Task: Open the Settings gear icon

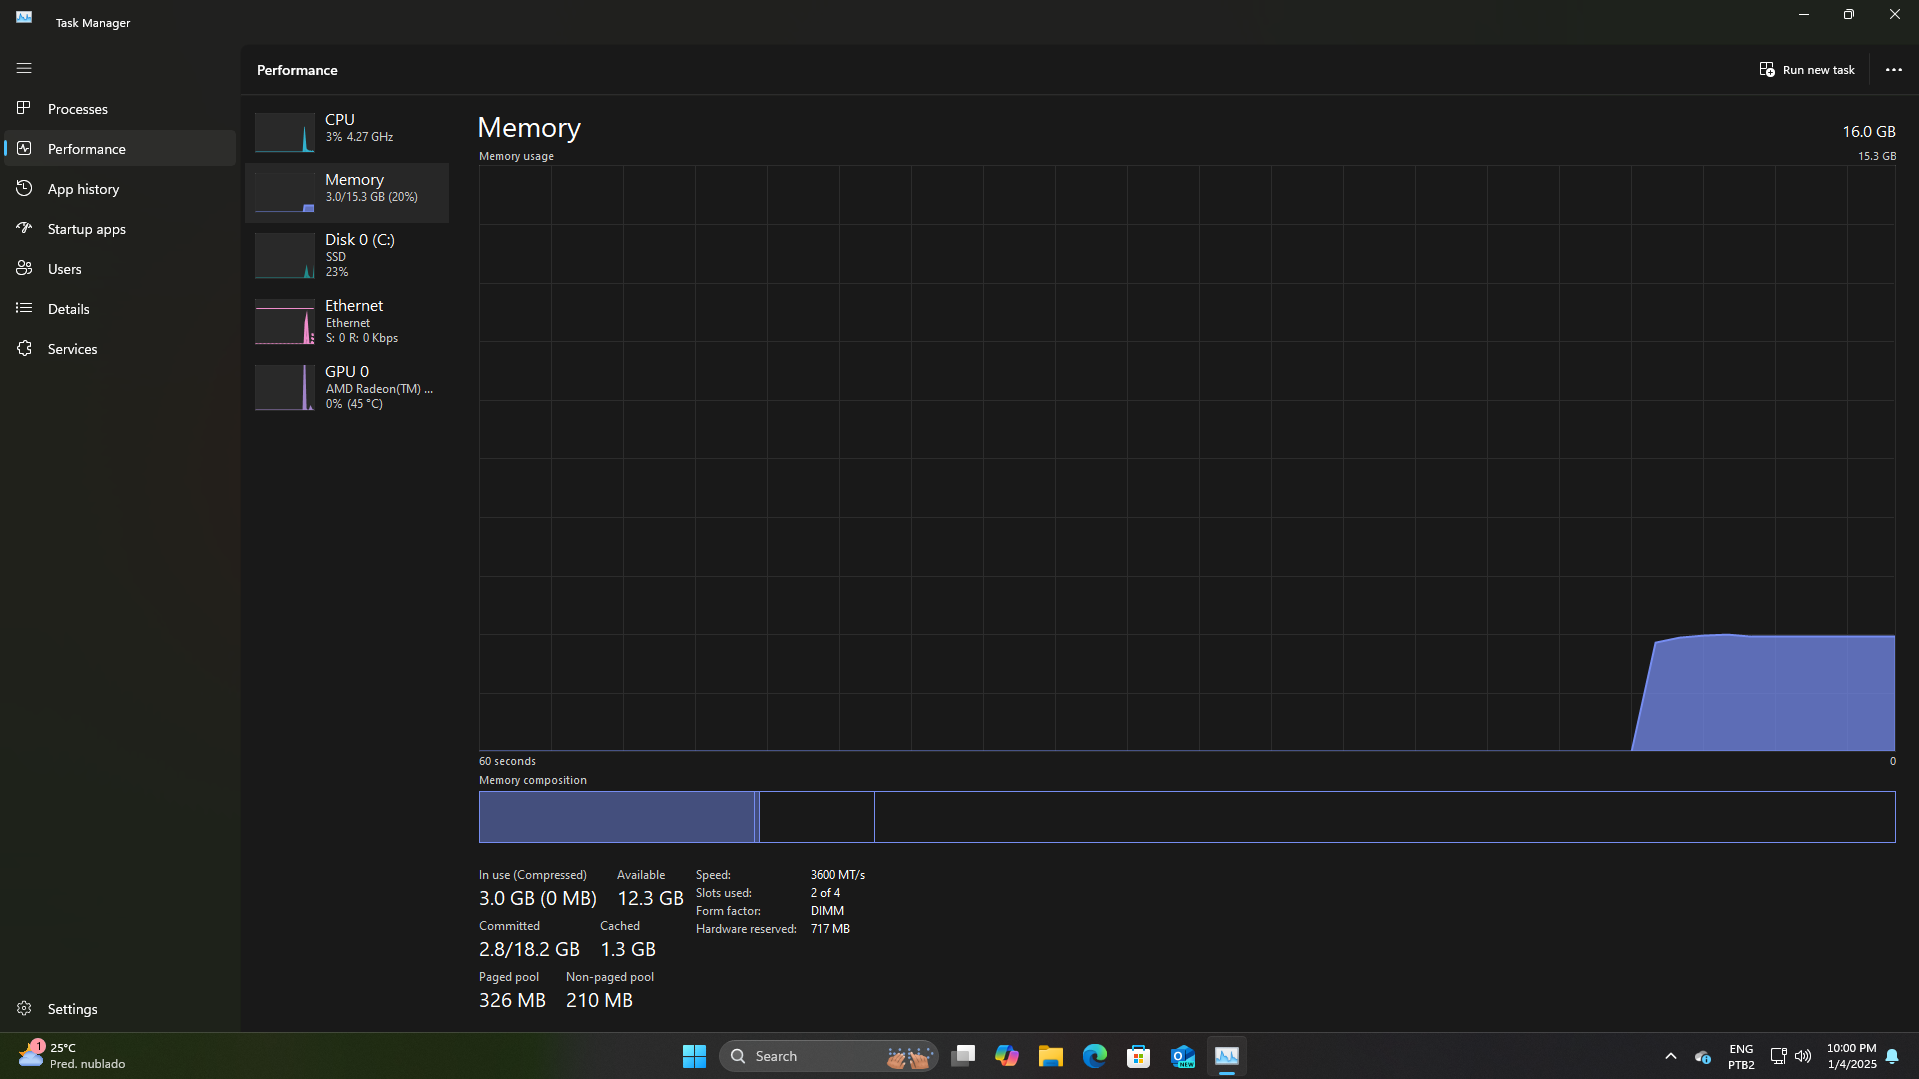Action: (x=24, y=1008)
